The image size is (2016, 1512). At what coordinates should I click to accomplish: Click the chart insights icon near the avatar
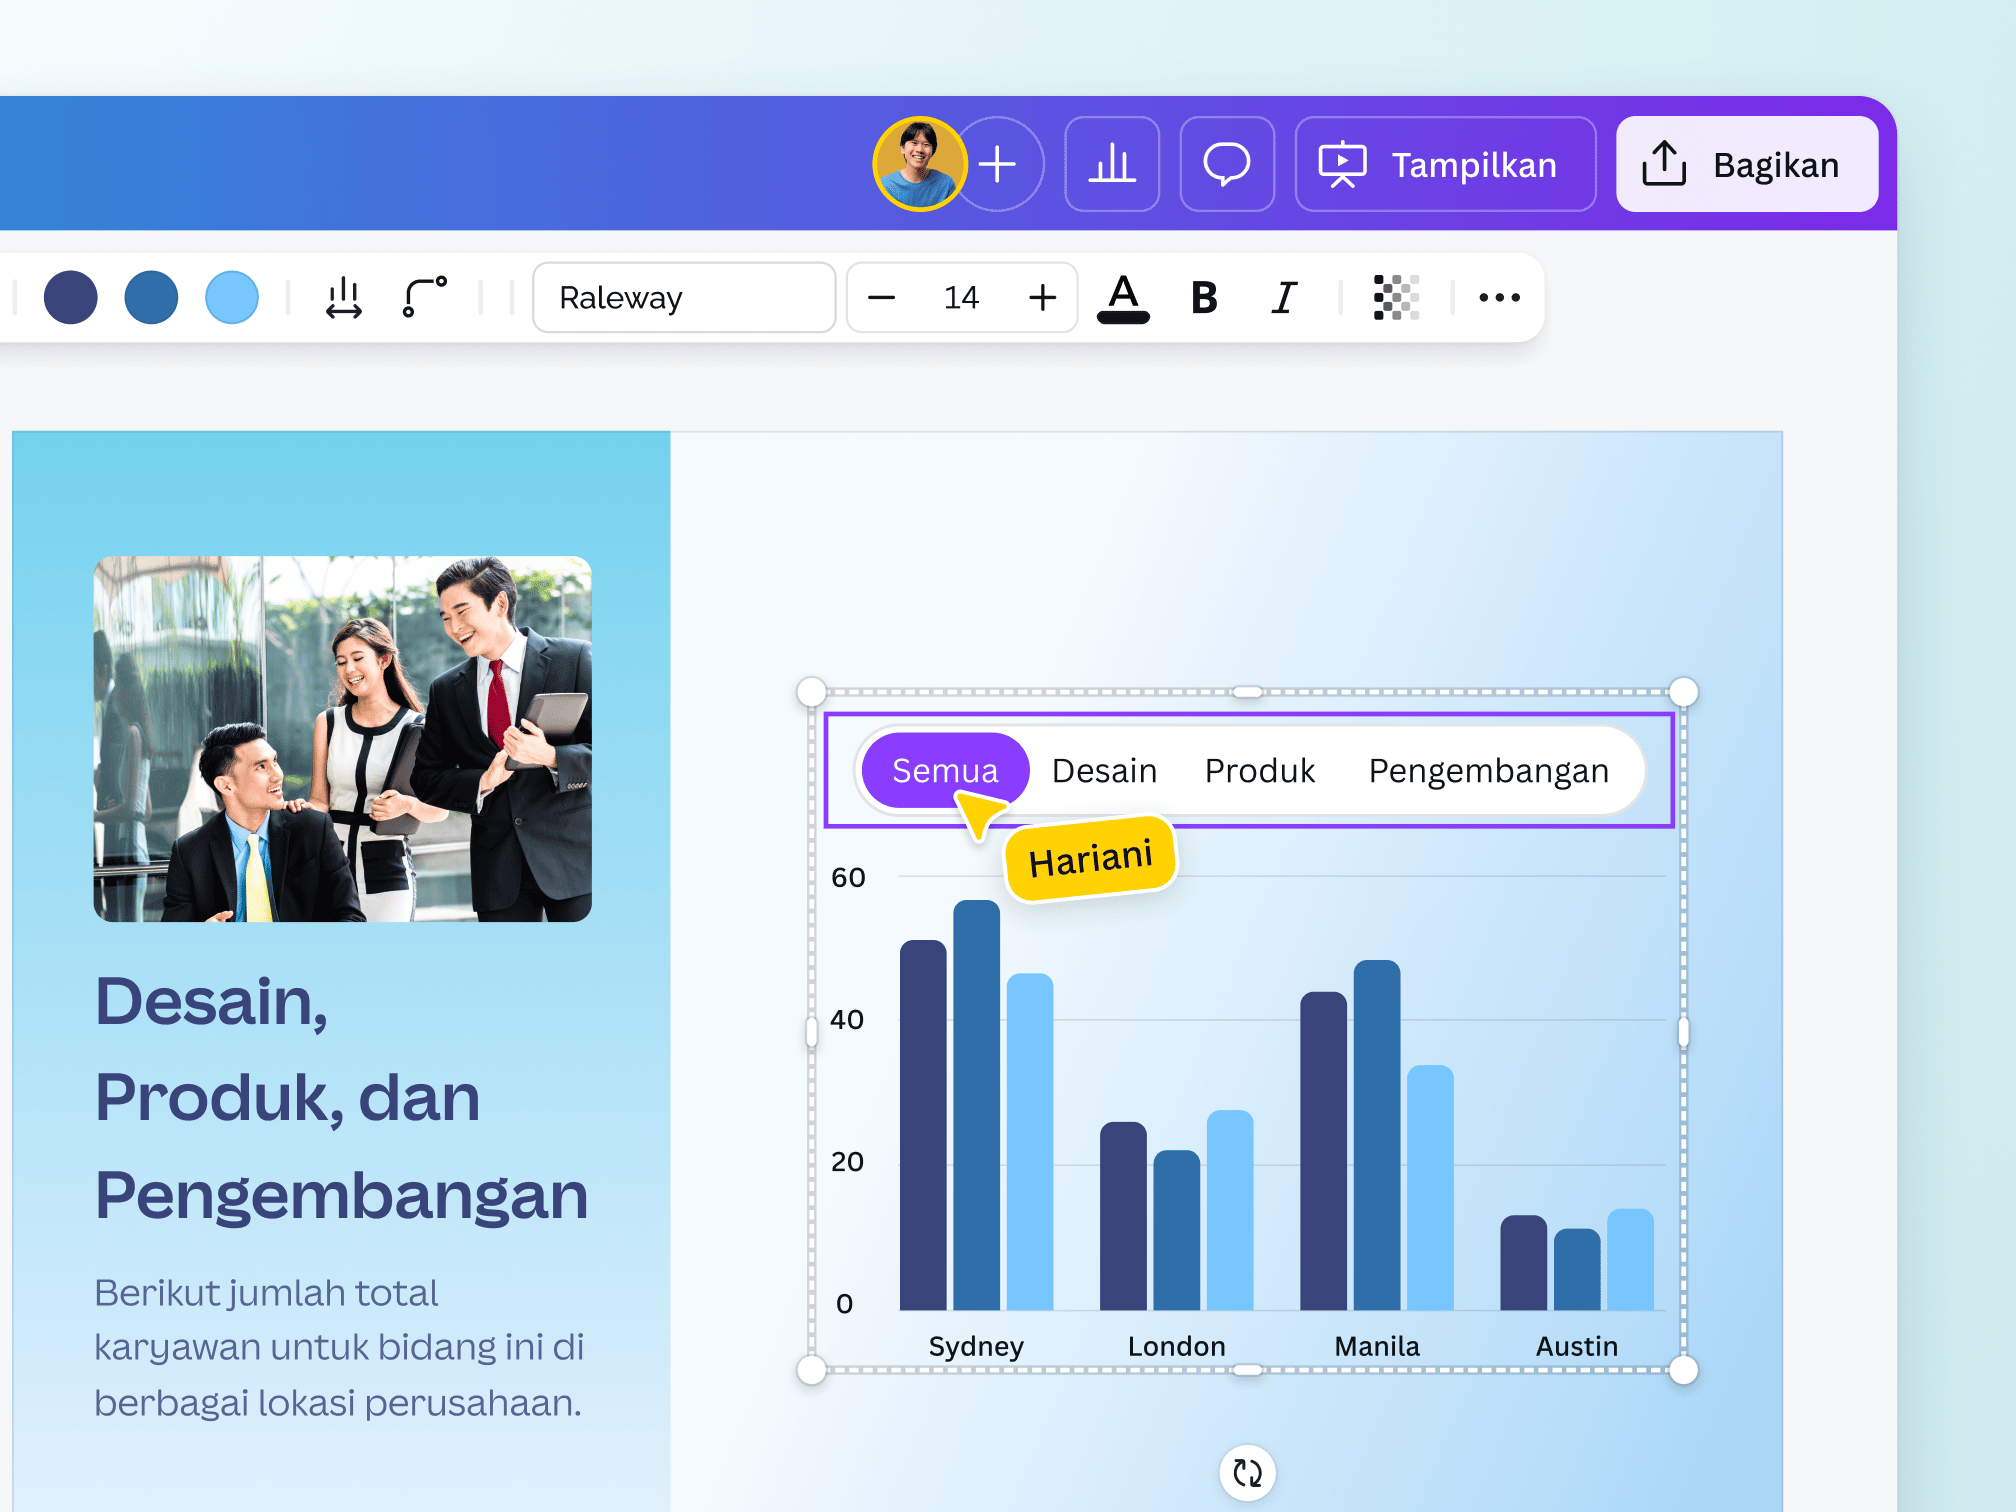point(1113,164)
